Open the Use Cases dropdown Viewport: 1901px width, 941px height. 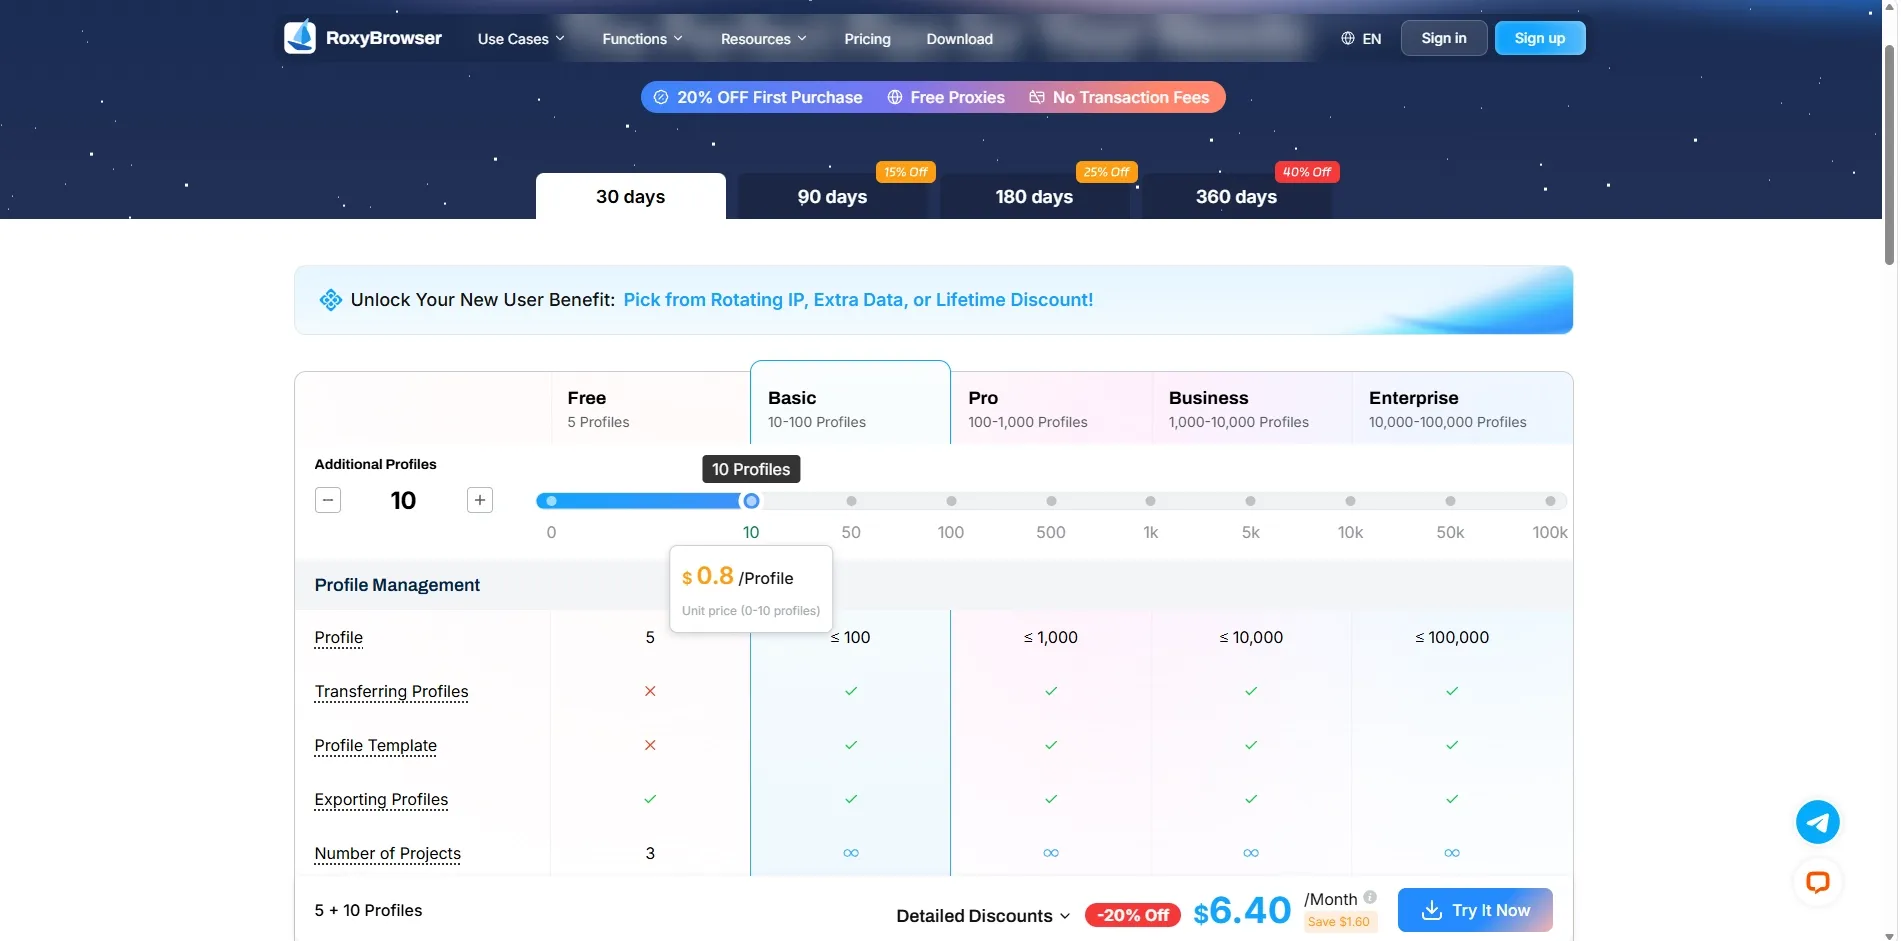(520, 38)
